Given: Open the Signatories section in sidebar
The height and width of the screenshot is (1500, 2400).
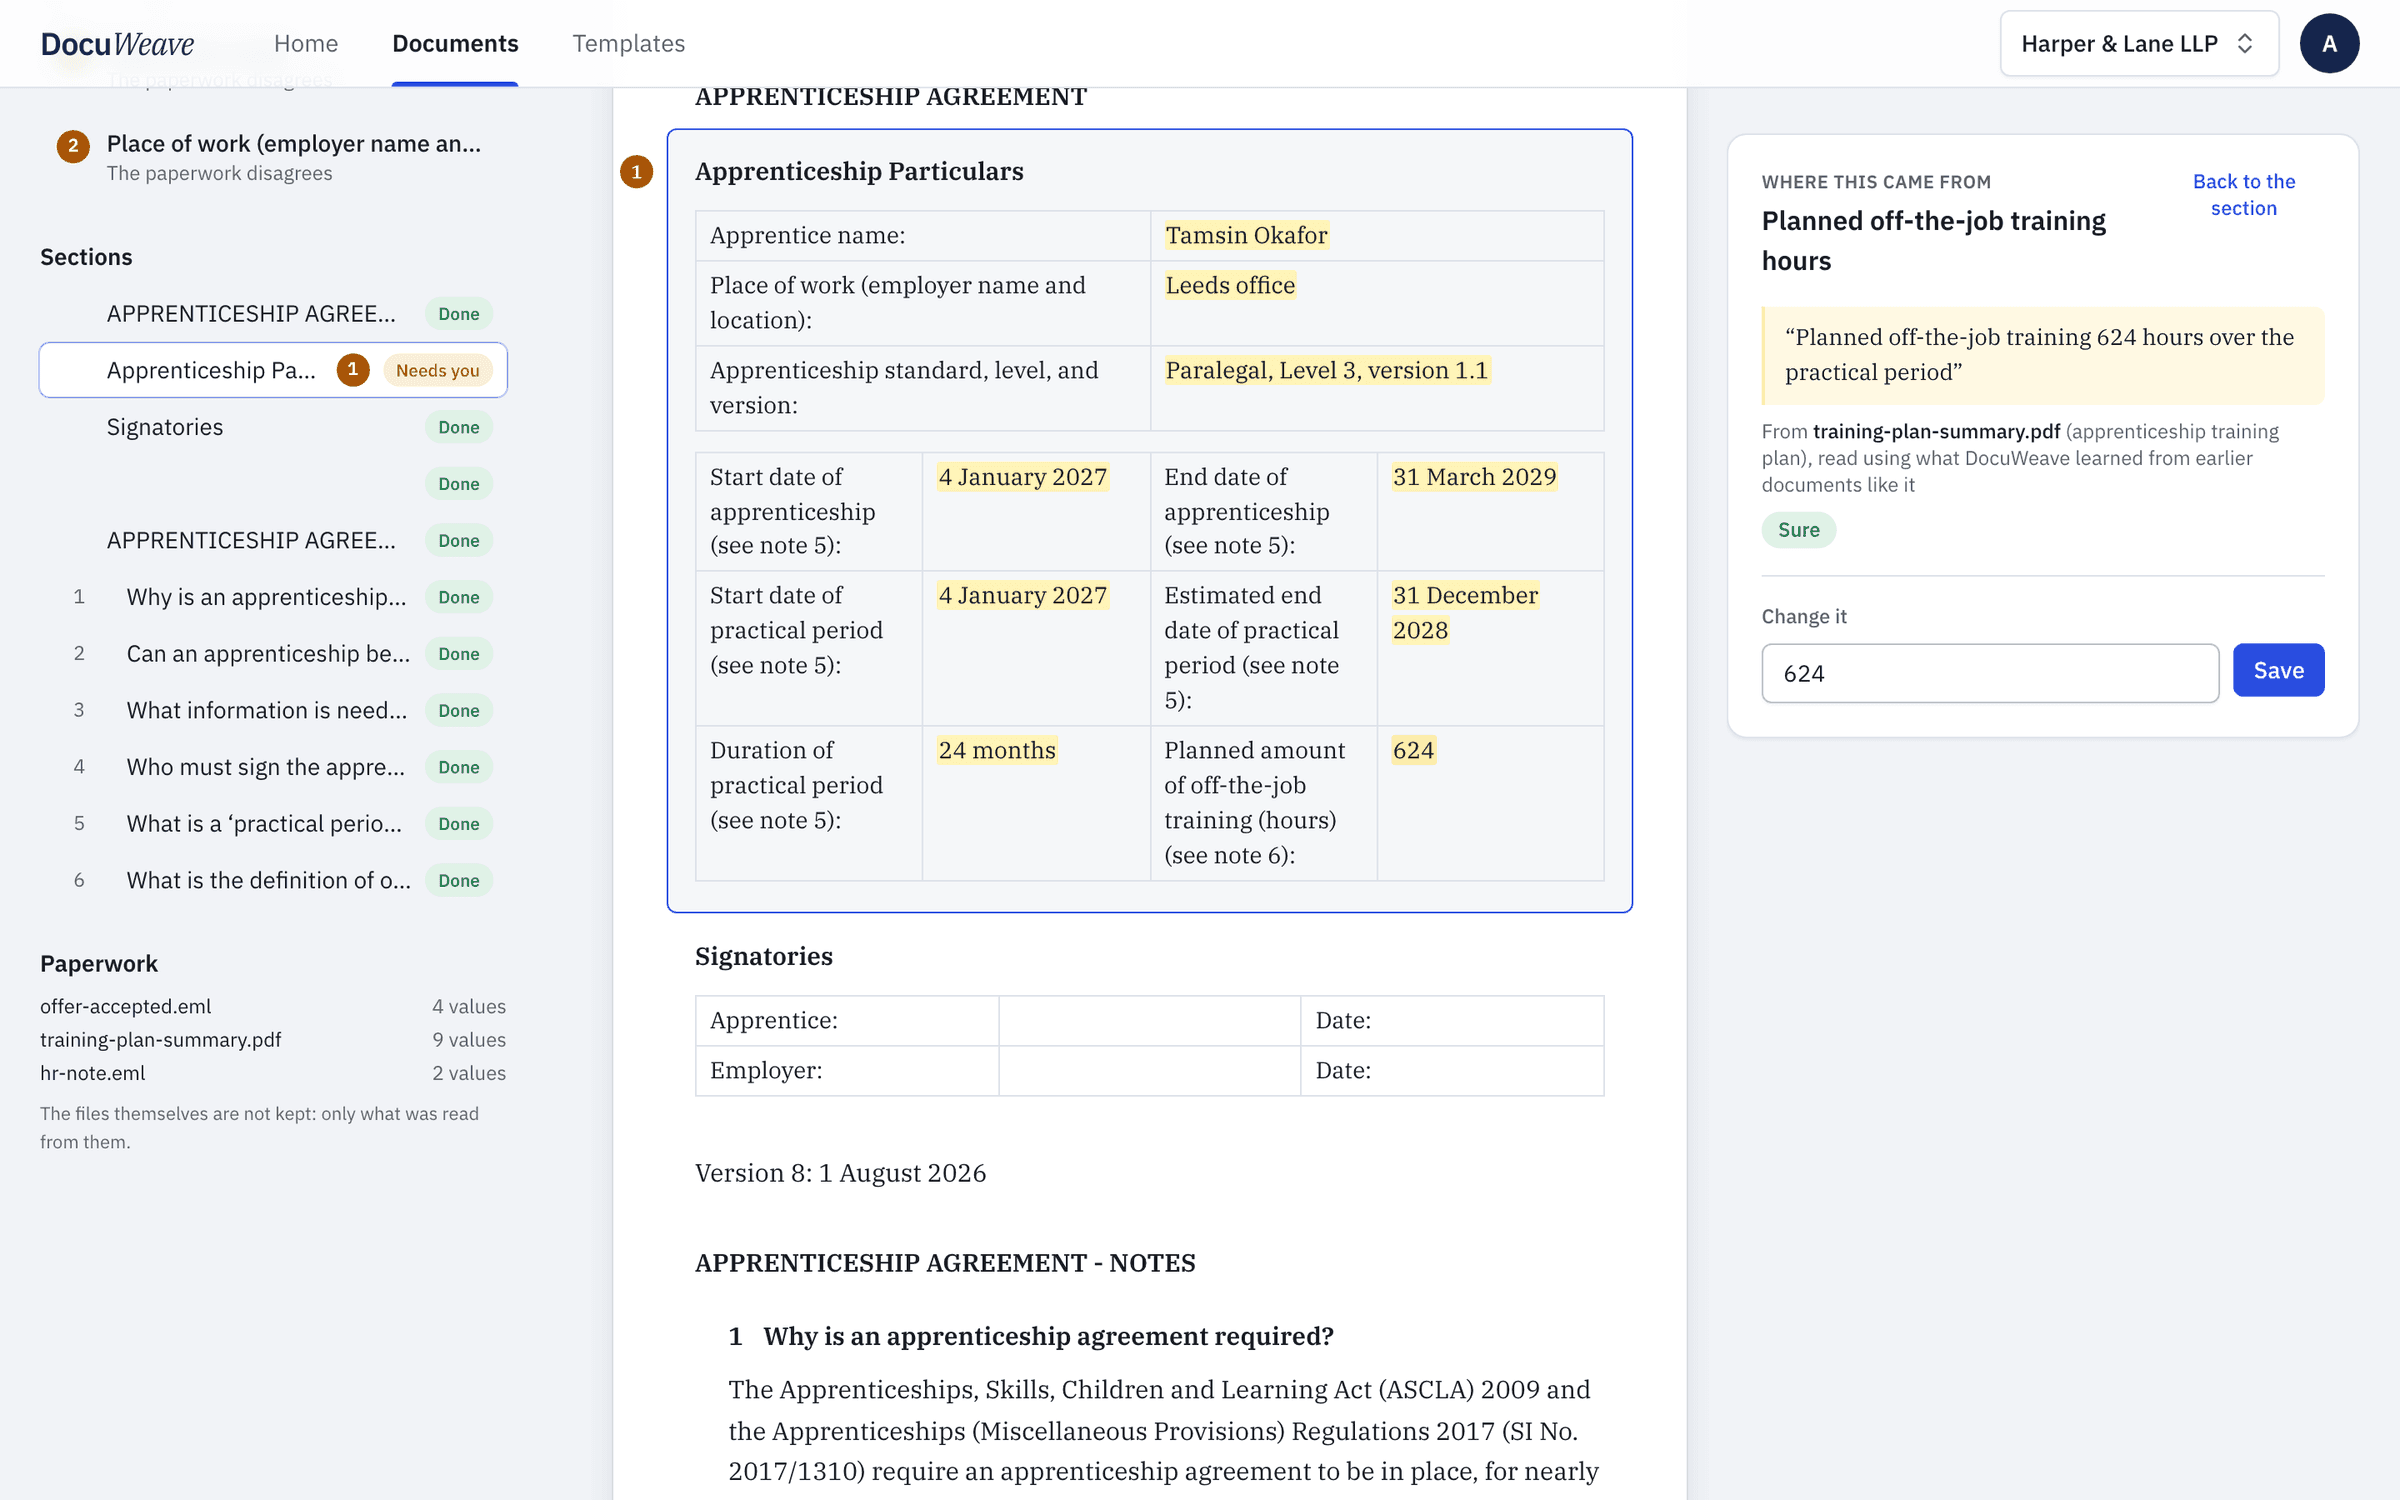Looking at the screenshot, I should click(x=273, y=427).
